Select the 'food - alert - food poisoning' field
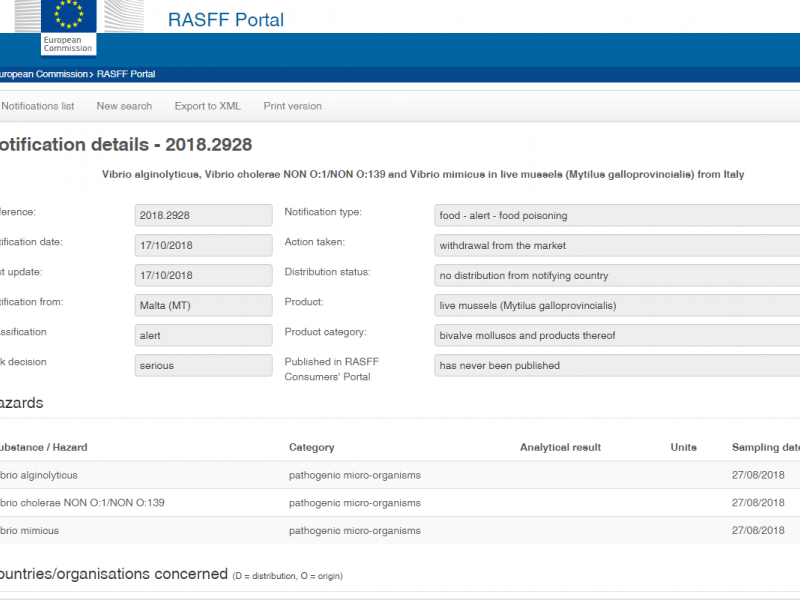Image resolution: width=800 pixels, height=600 pixels. pos(617,215)
